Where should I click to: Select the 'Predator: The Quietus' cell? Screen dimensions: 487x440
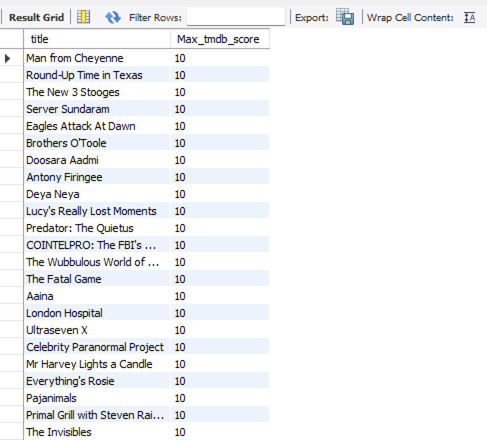point(97,228)
